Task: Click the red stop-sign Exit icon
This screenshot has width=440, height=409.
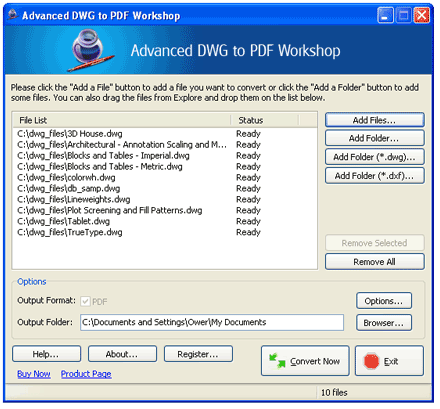Action: (x=371, y=361)
